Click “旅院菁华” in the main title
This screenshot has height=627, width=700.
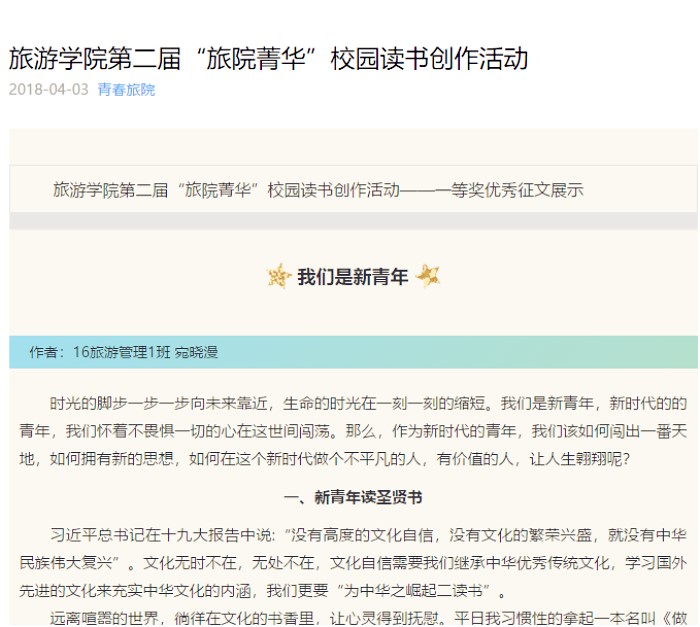click(x=260, y=58)
